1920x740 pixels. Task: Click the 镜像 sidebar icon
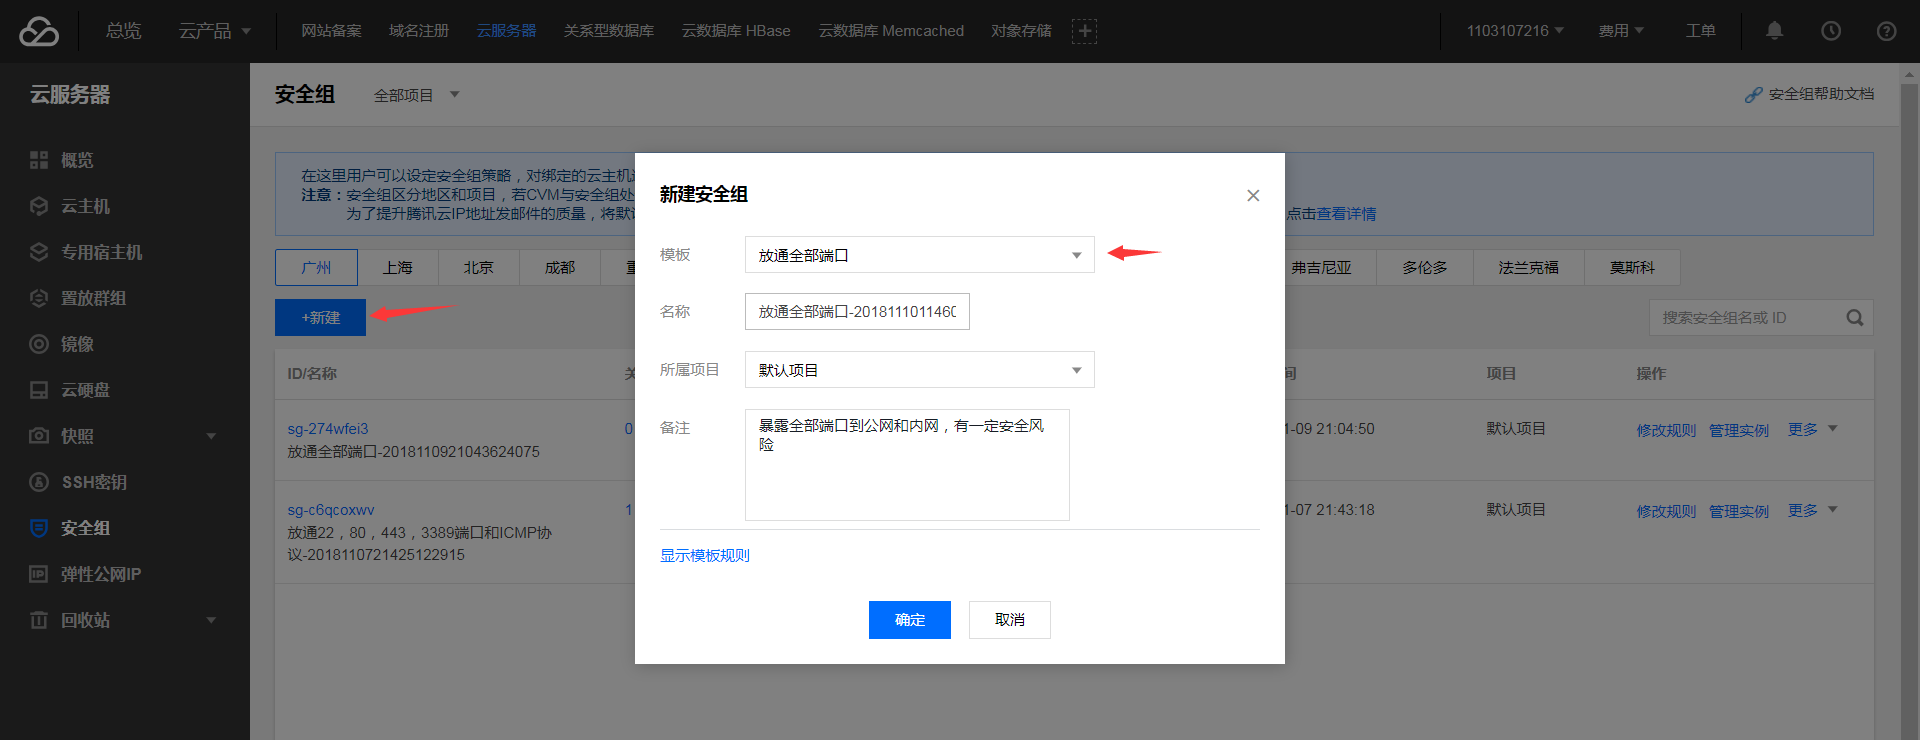click(39, 344)
